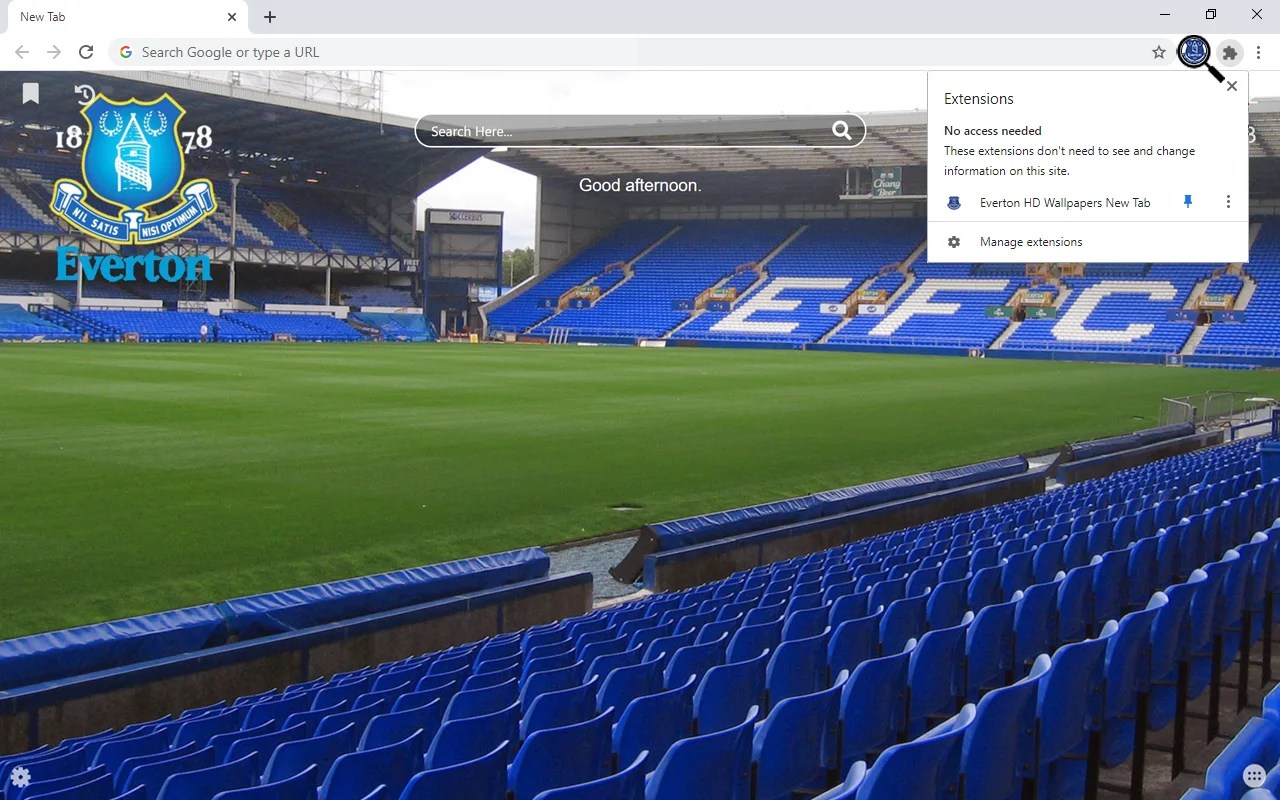This screenshot has height=800, width=1280.
Task: Reload the page with the refresh icon
Action: click(x=86, y=52)
